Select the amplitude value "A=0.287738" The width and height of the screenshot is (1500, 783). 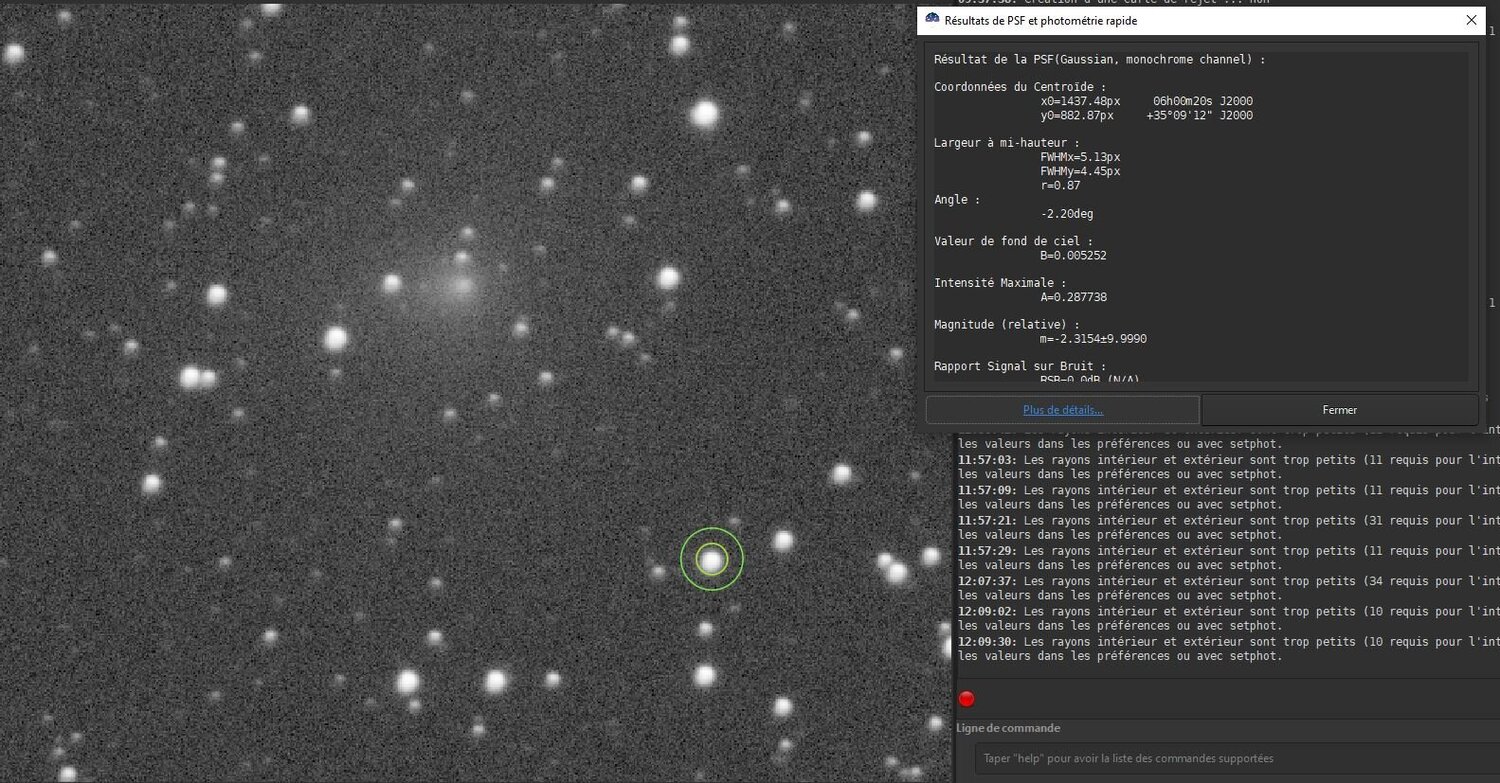coord(1073,297)
